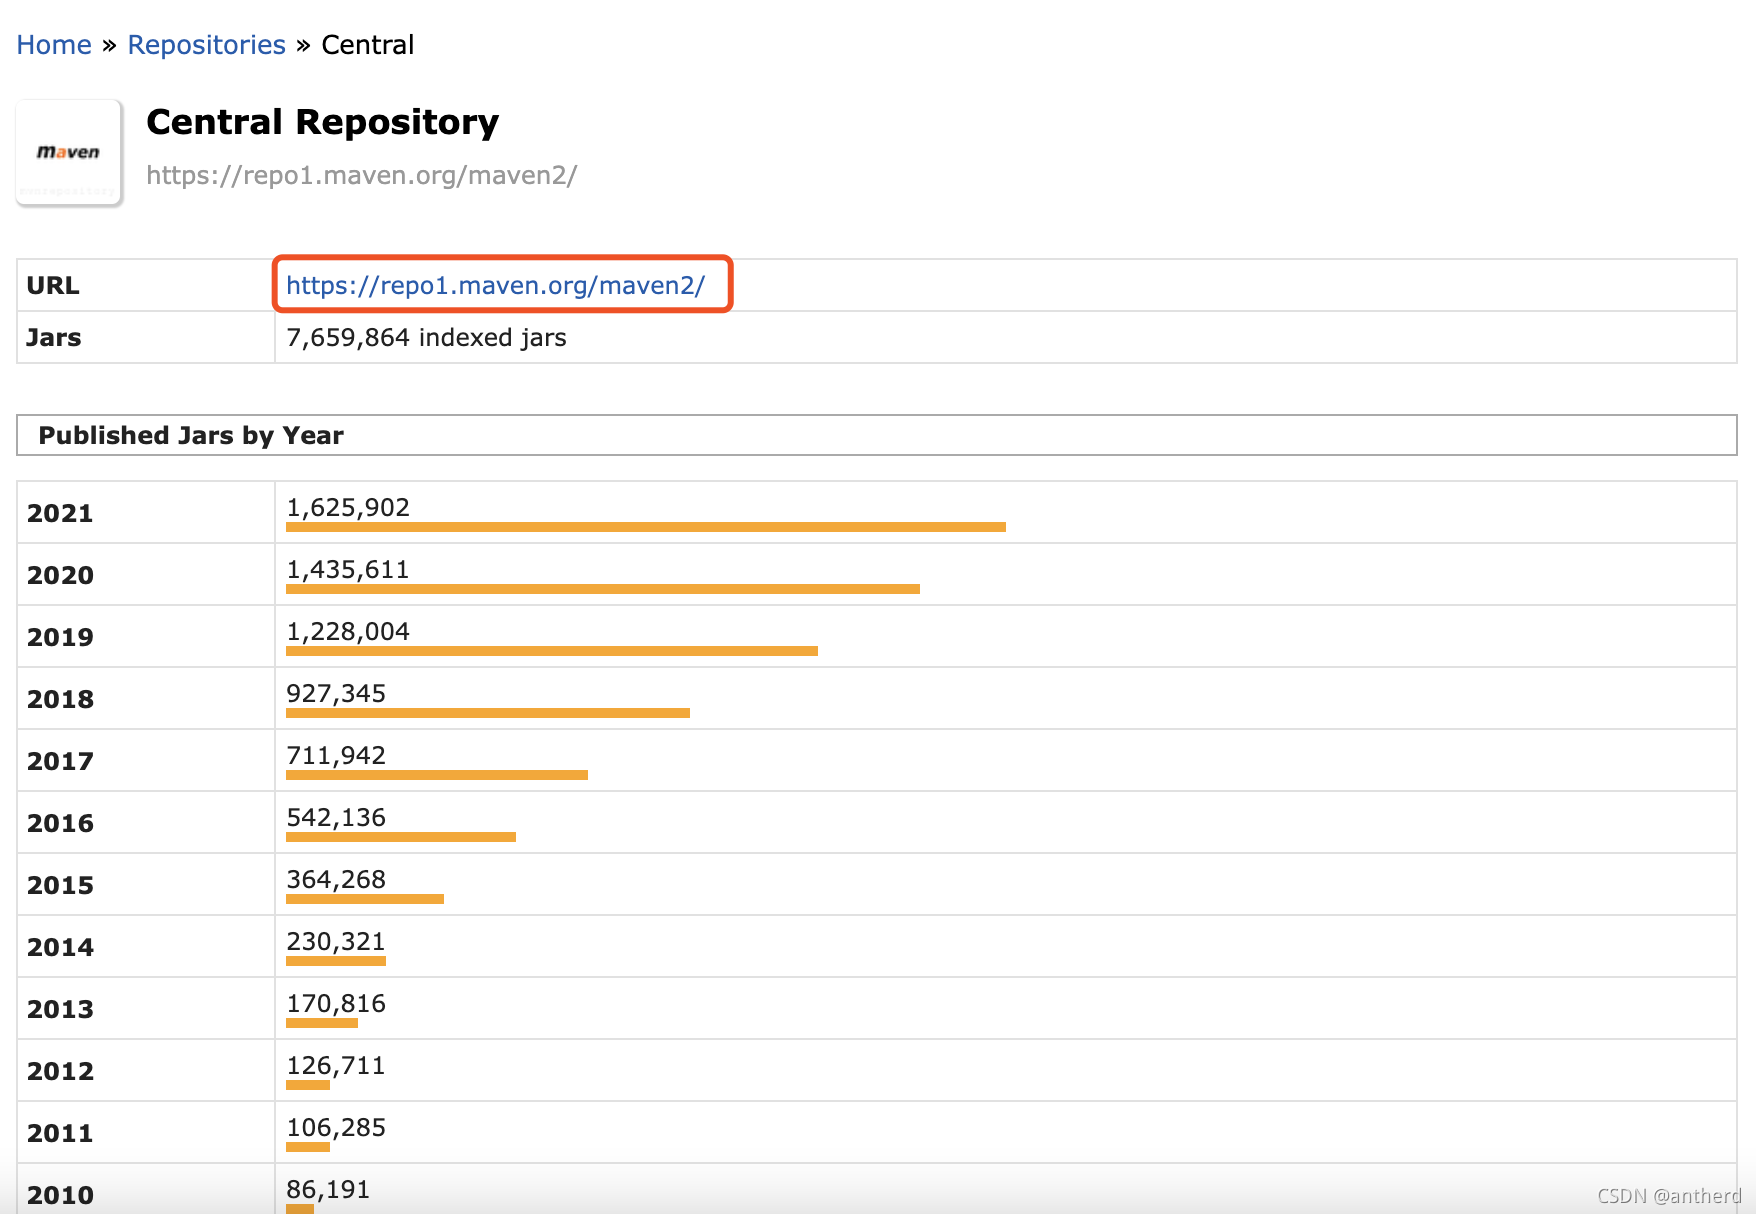Click the 2011 year row label
The height and width of the screenshot is (1214, 1756).
coord(60,1133)
